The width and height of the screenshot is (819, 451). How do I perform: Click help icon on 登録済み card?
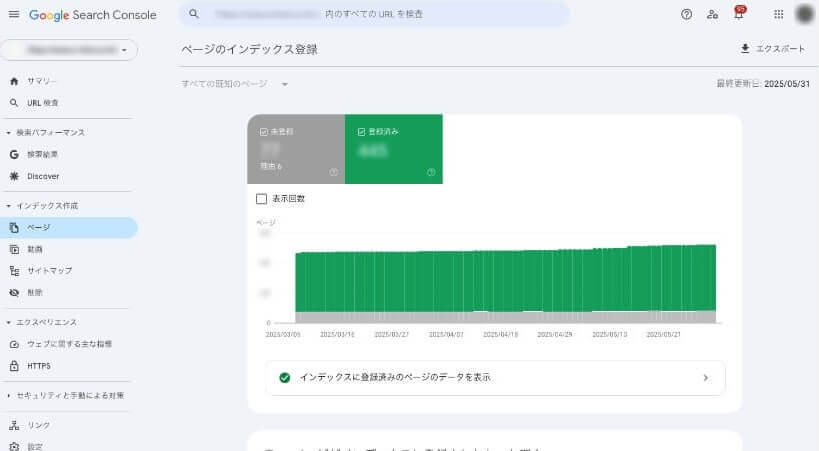click(431, 172)
